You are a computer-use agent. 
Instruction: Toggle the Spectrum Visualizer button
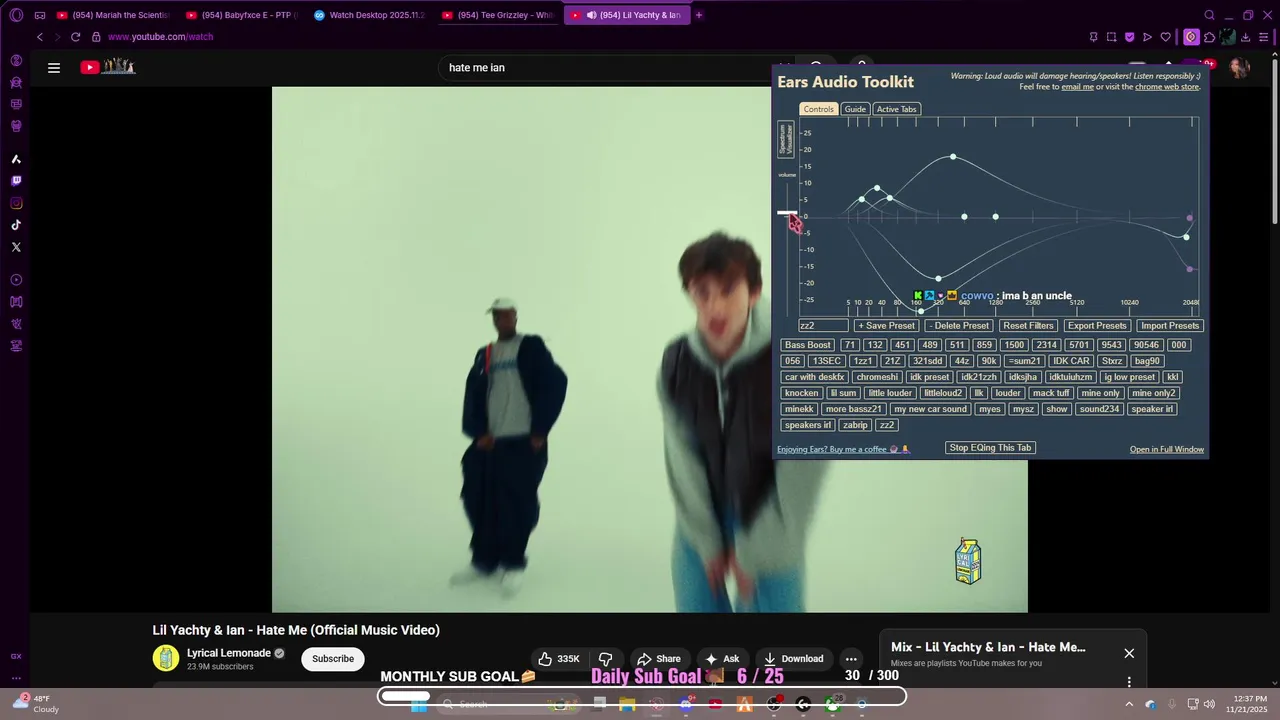click(x=786, y=139)
